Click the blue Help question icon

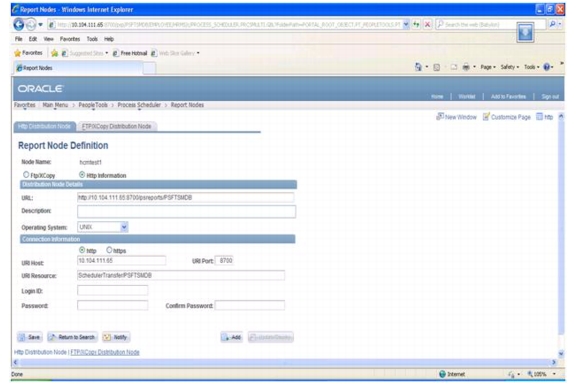547,67
